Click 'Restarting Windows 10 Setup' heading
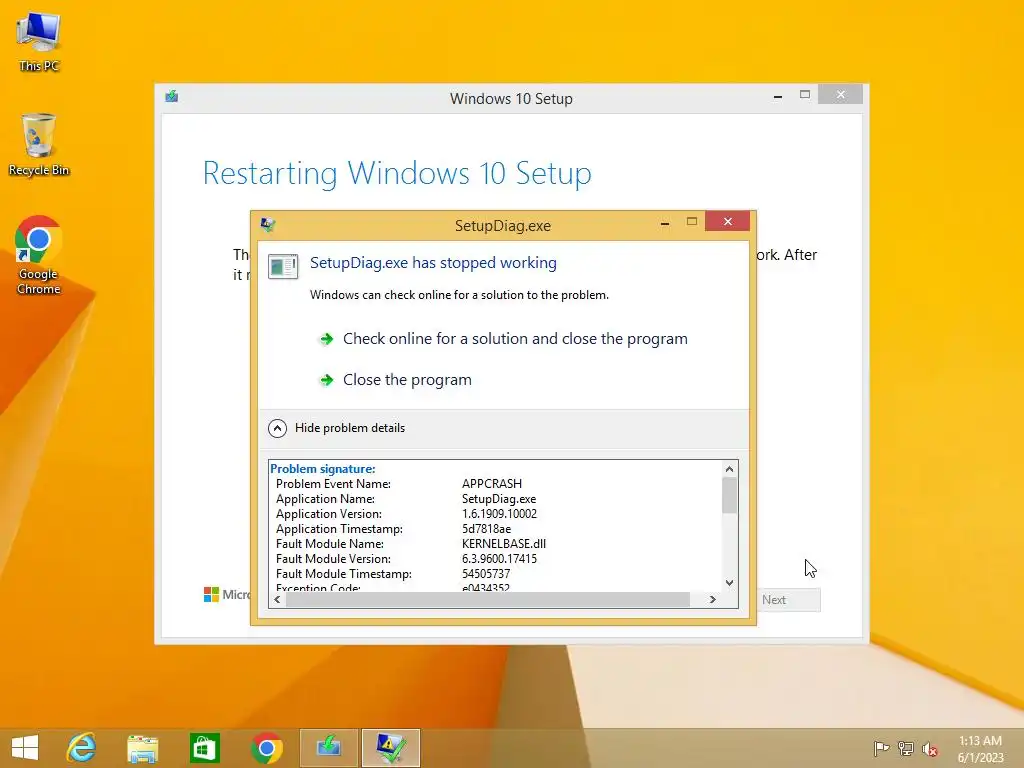This screenshot has width=1024, height=768. (x=397, y=174)
